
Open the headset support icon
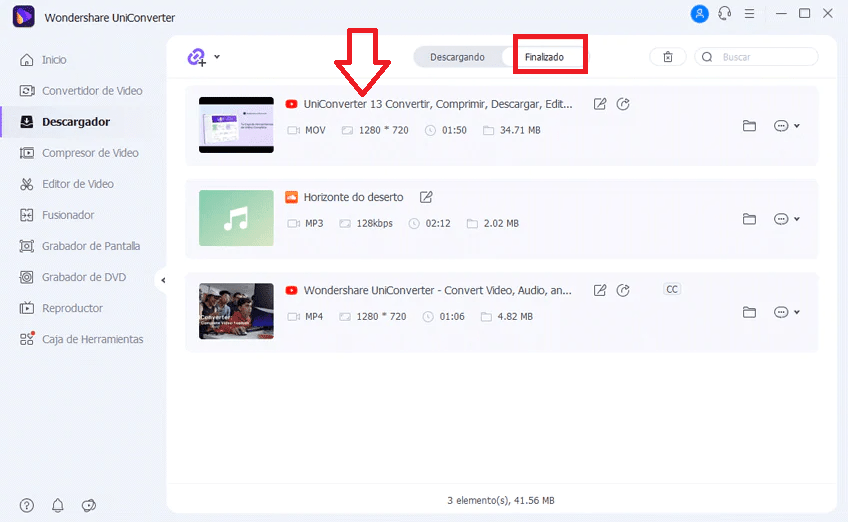(x=725, y=14)
